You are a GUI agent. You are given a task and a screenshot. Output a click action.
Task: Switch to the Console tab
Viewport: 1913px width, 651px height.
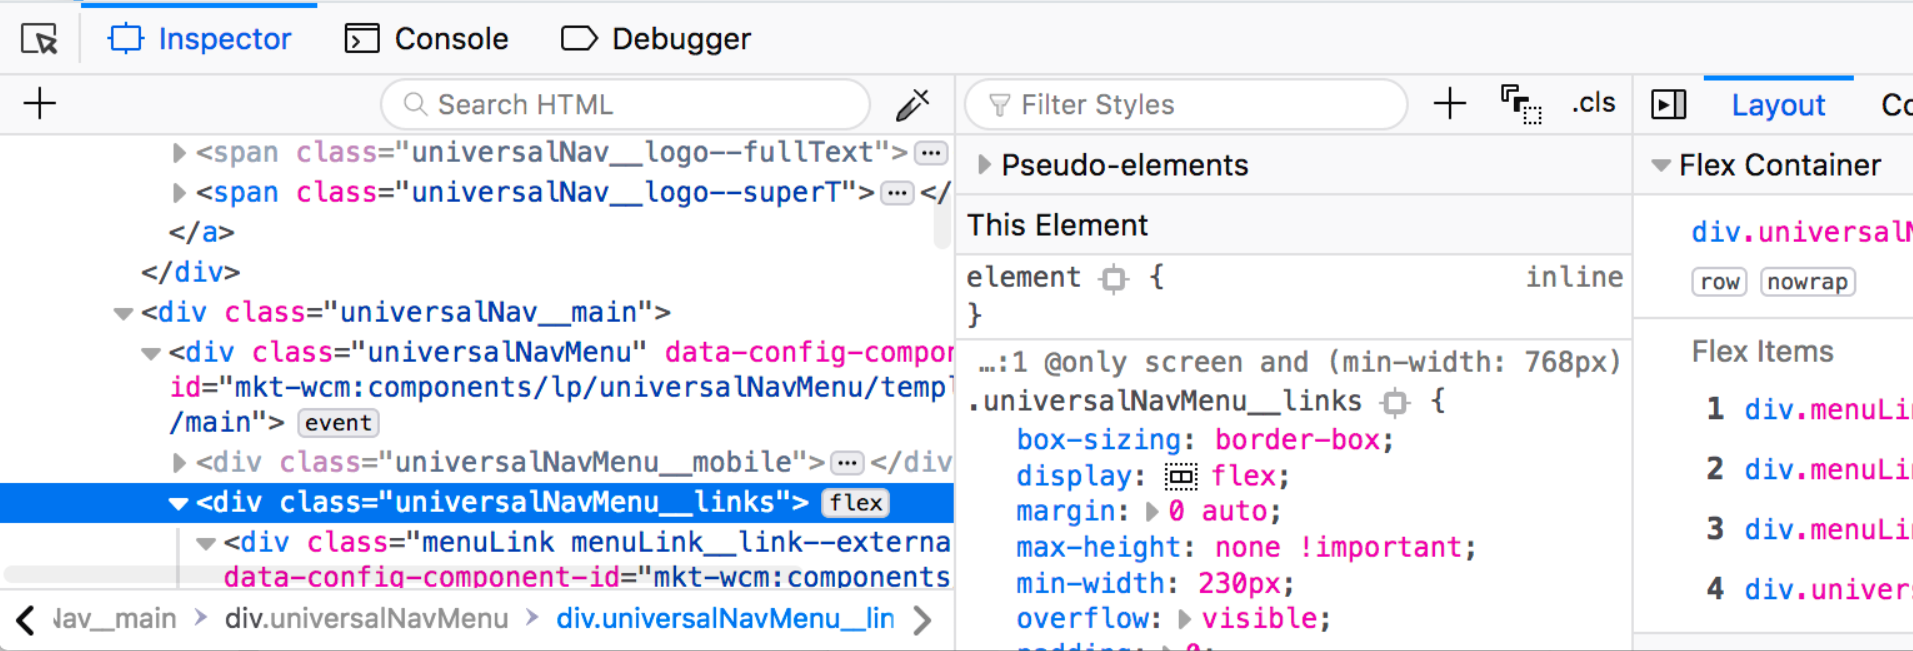427,39
